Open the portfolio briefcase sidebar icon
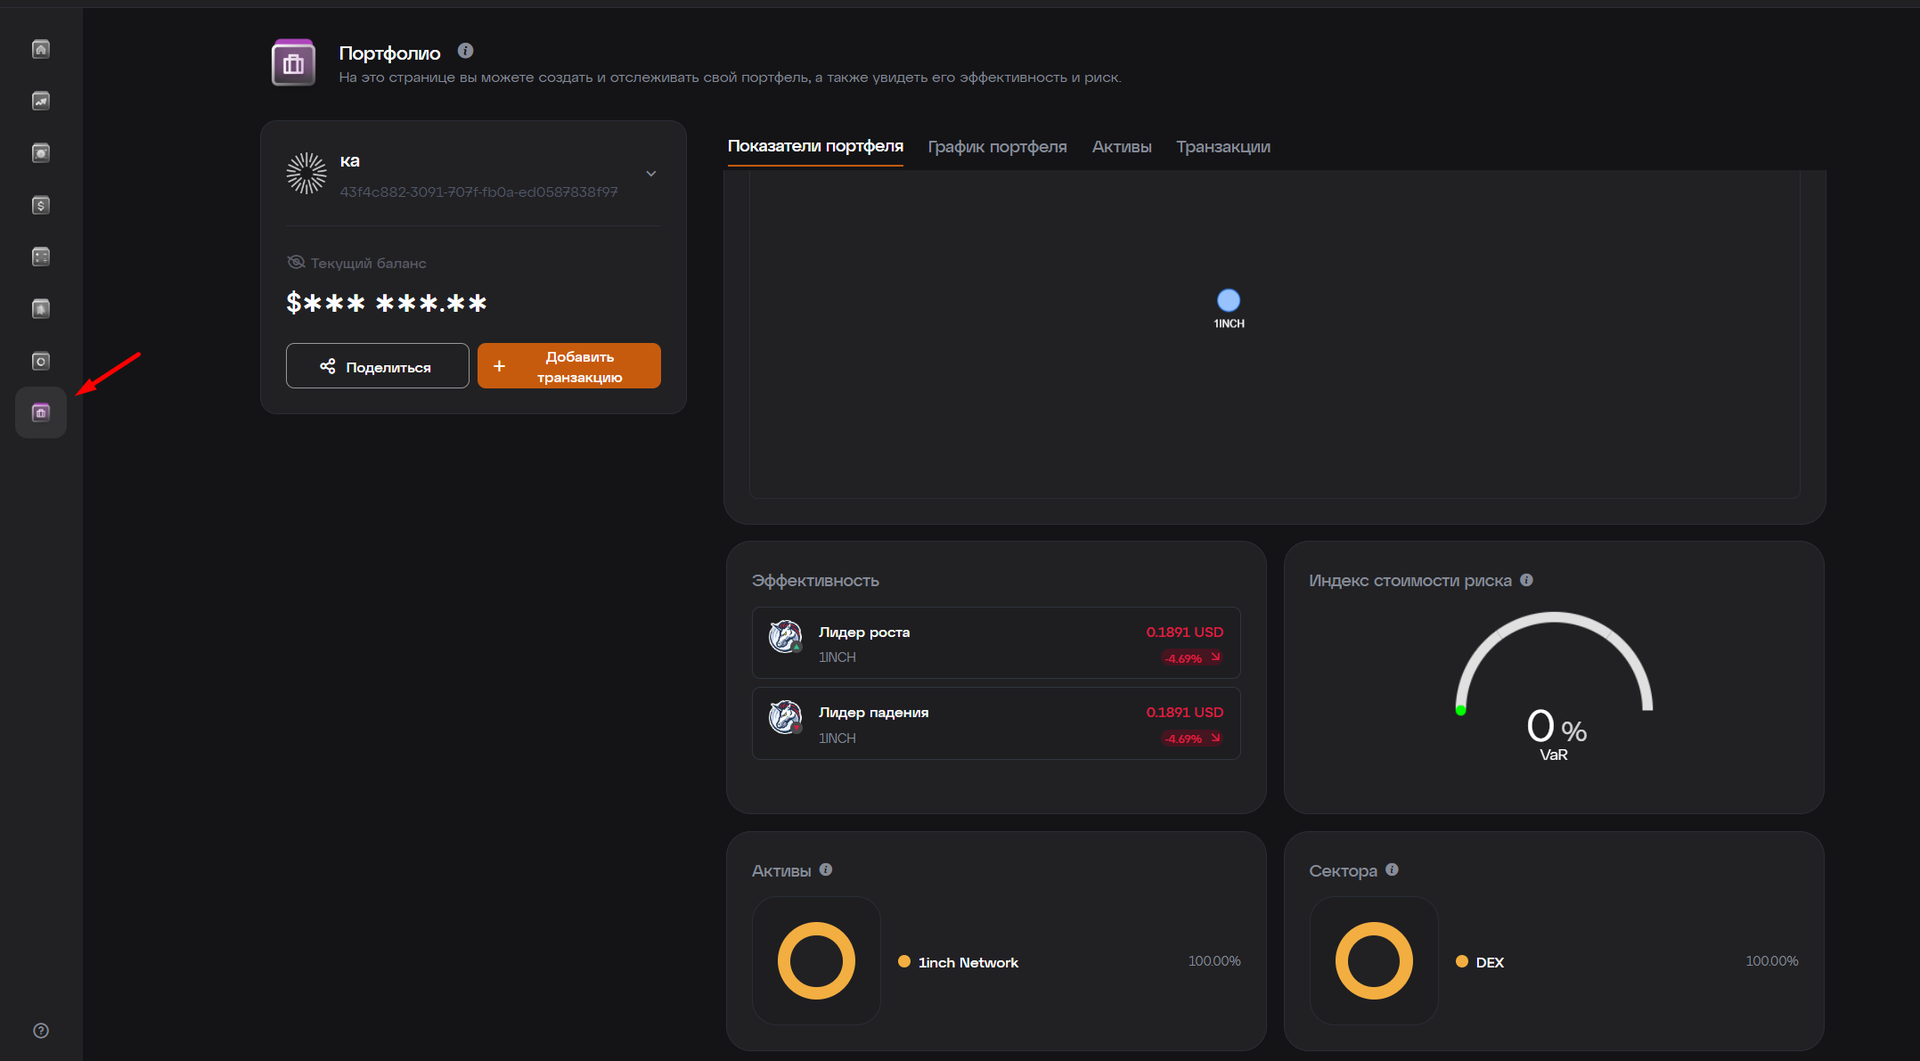The height and width of the screenshot is (1061, 1920). [41, 413]
